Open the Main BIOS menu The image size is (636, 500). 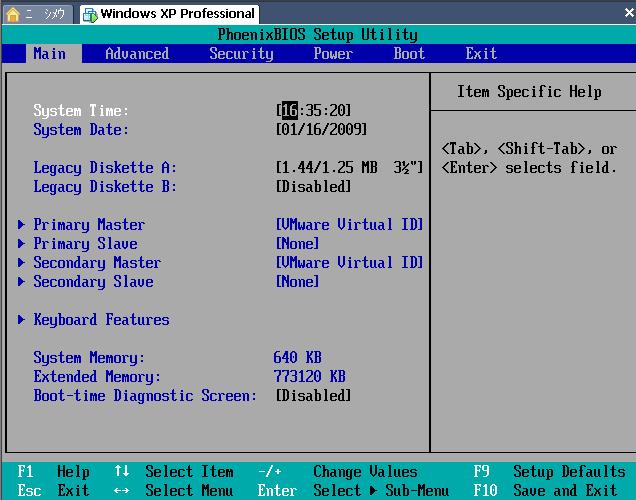[x=49, y=54]
